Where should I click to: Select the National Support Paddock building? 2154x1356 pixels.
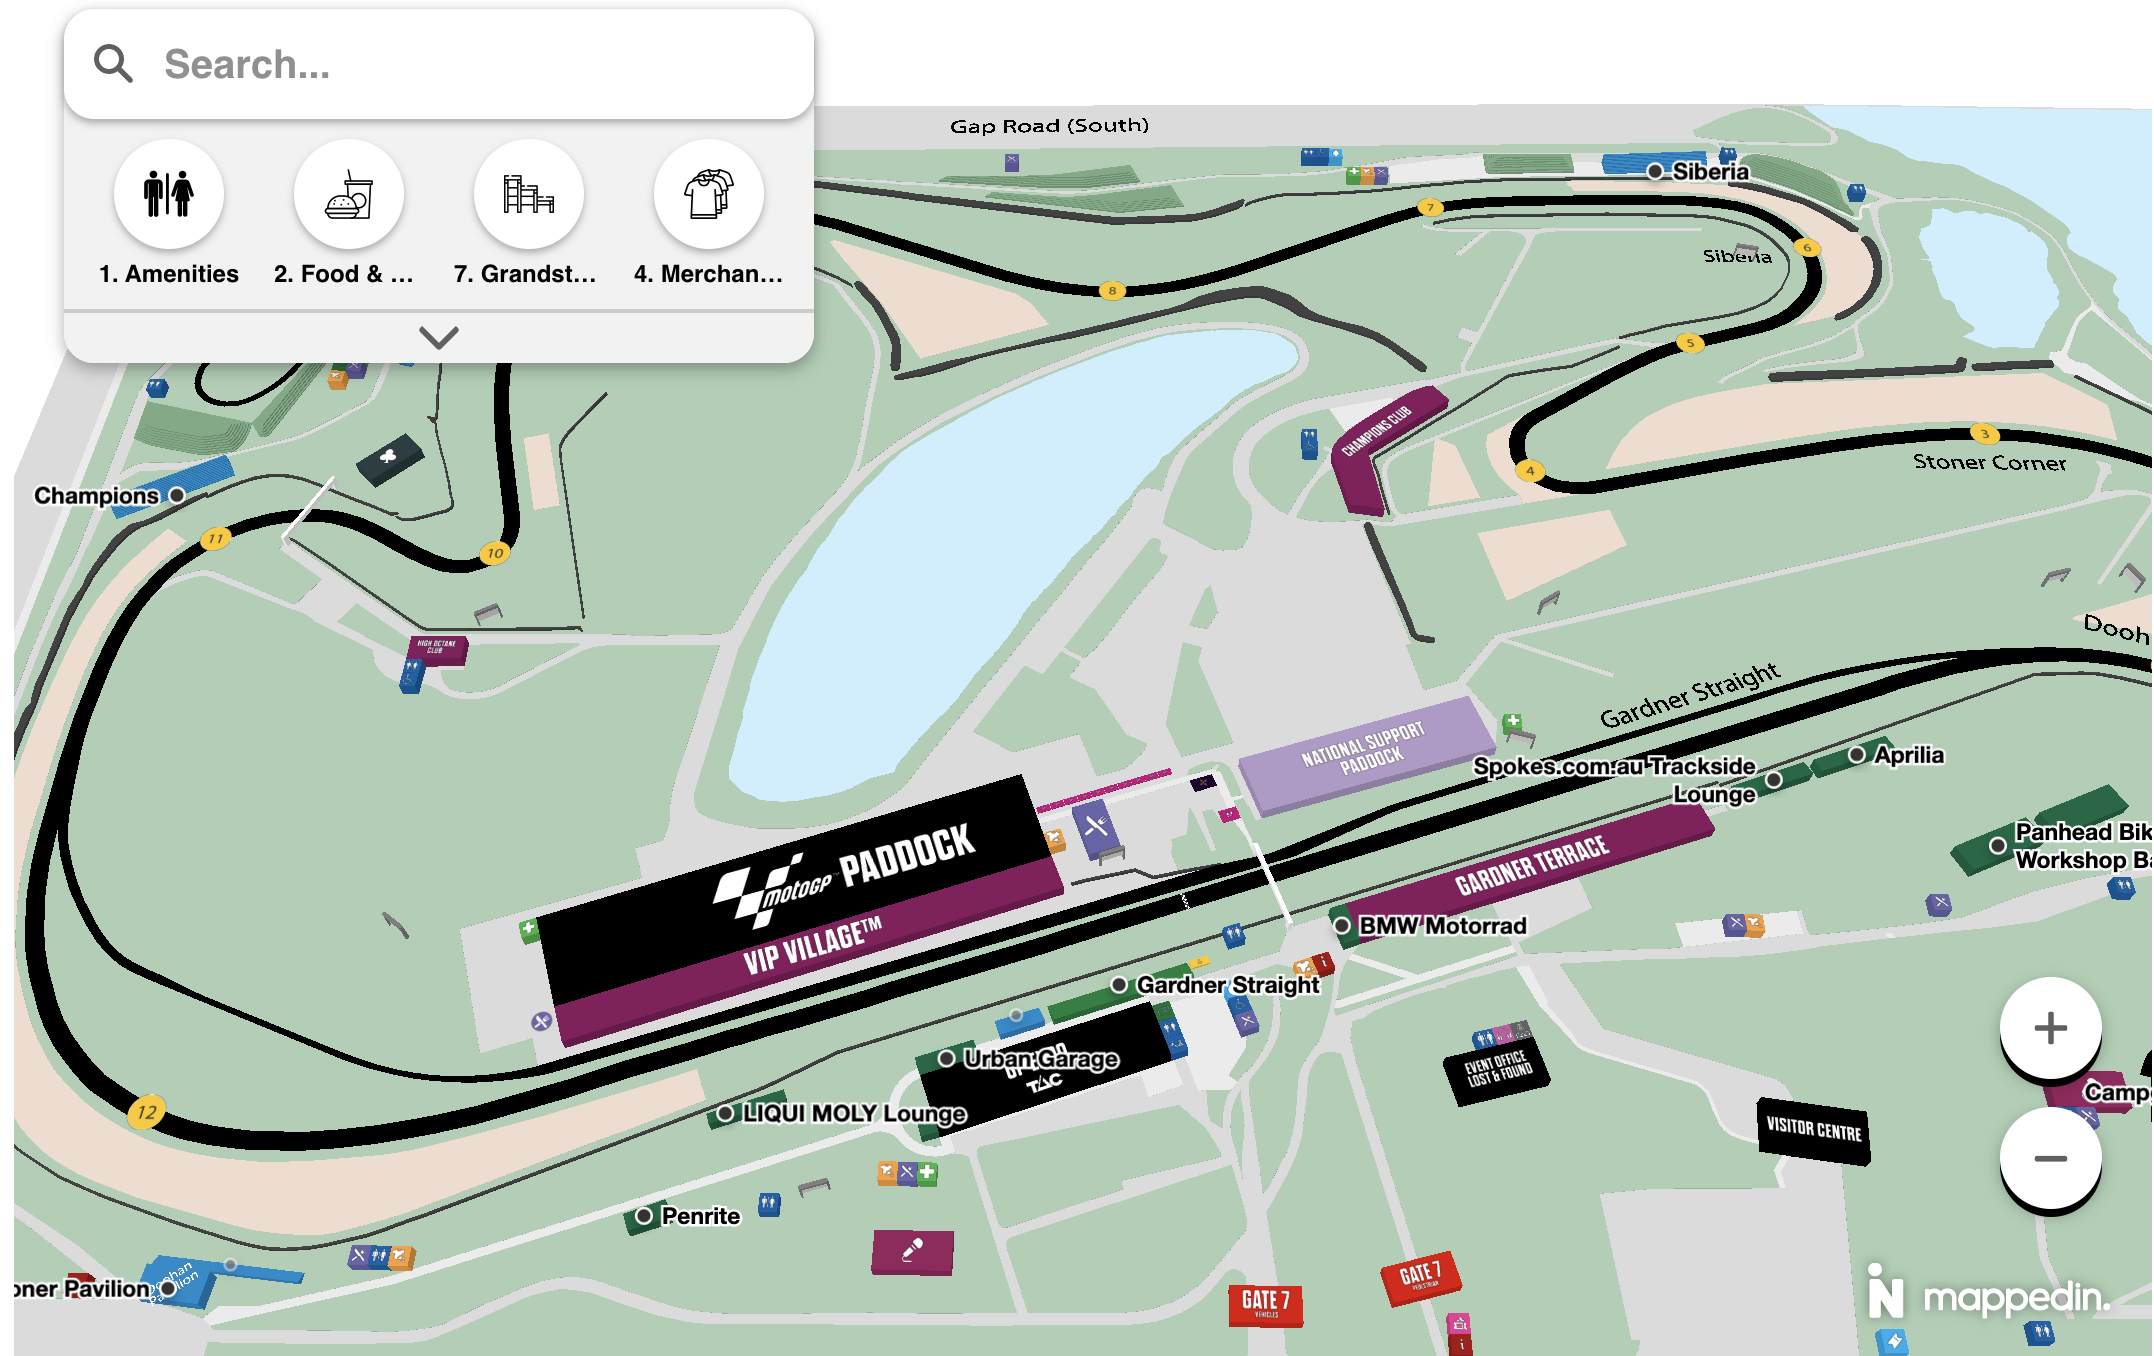pyautogui.click(x=1365, y=750)
